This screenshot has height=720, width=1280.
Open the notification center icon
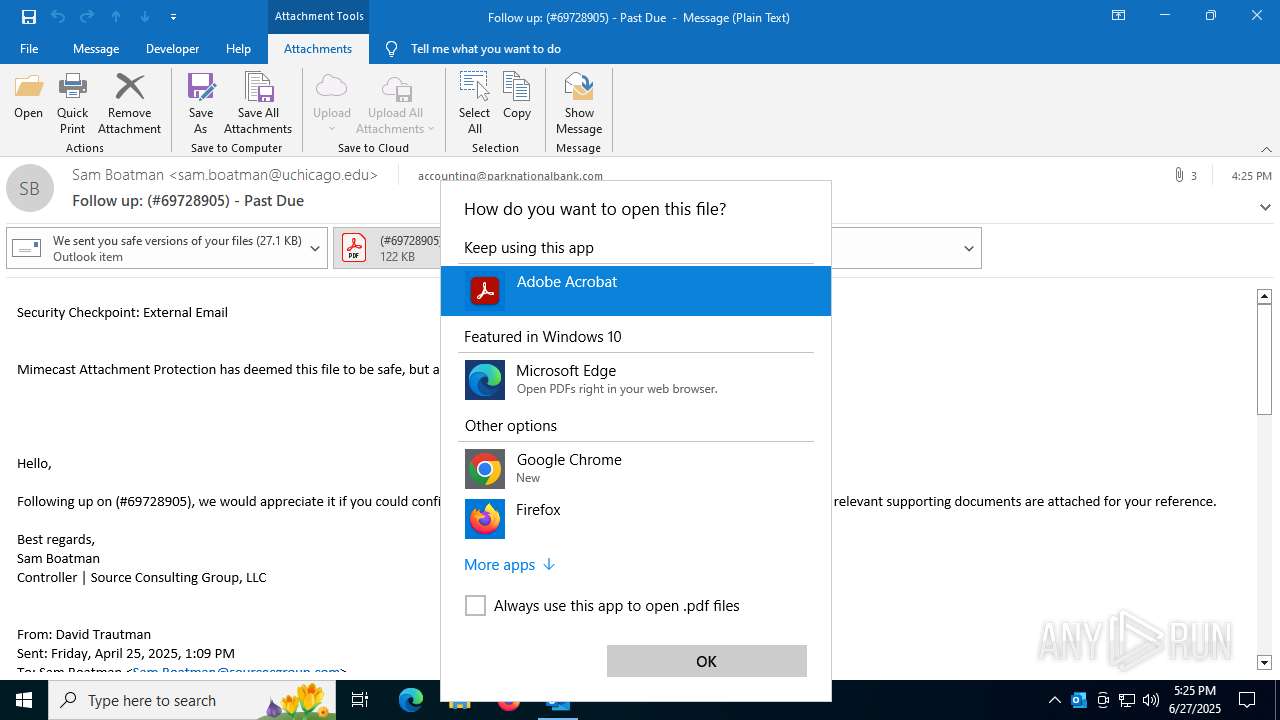tap(1247, 700)
